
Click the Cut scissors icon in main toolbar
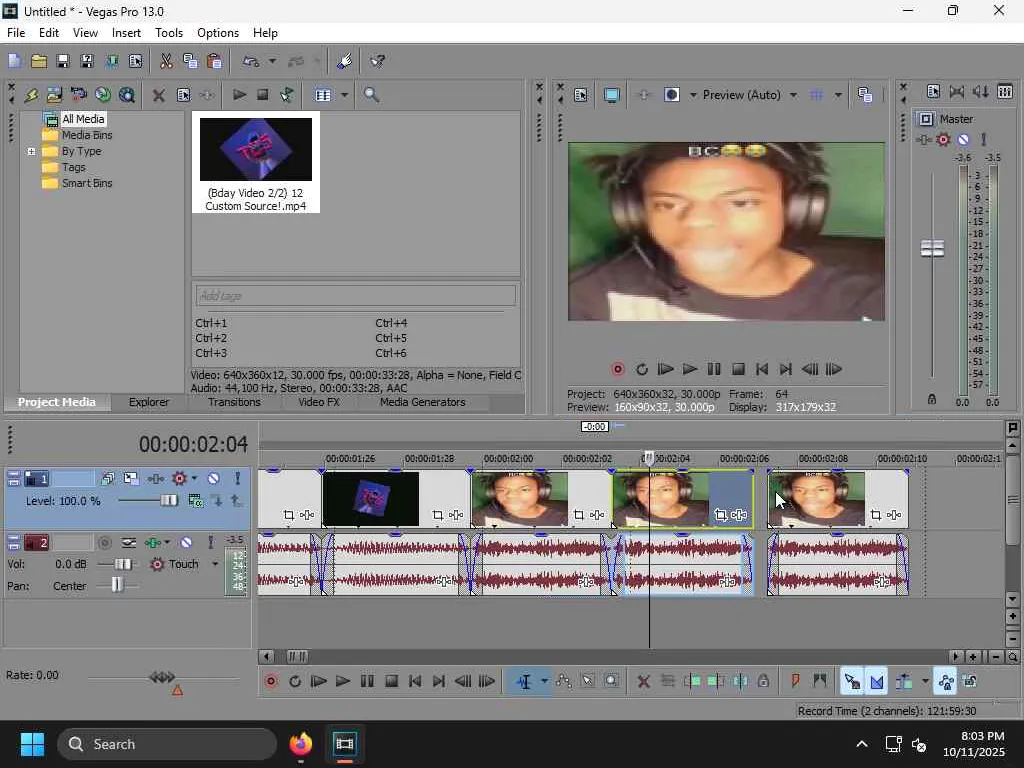[x=166, y=62]
